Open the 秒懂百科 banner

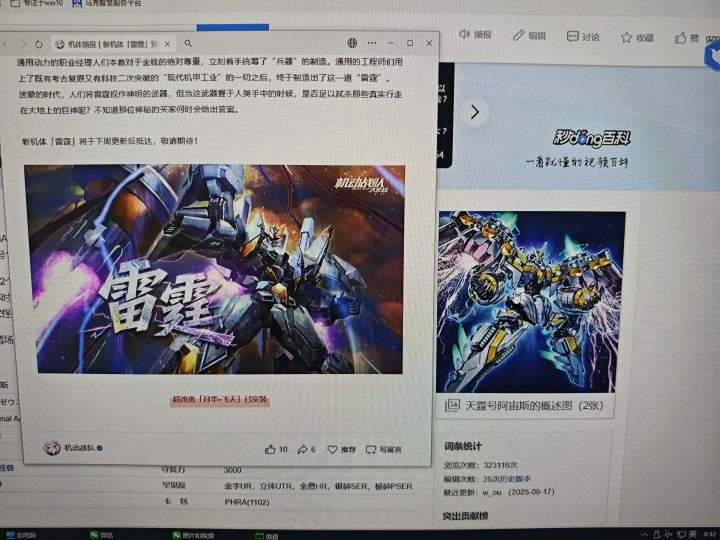[585, 129]
